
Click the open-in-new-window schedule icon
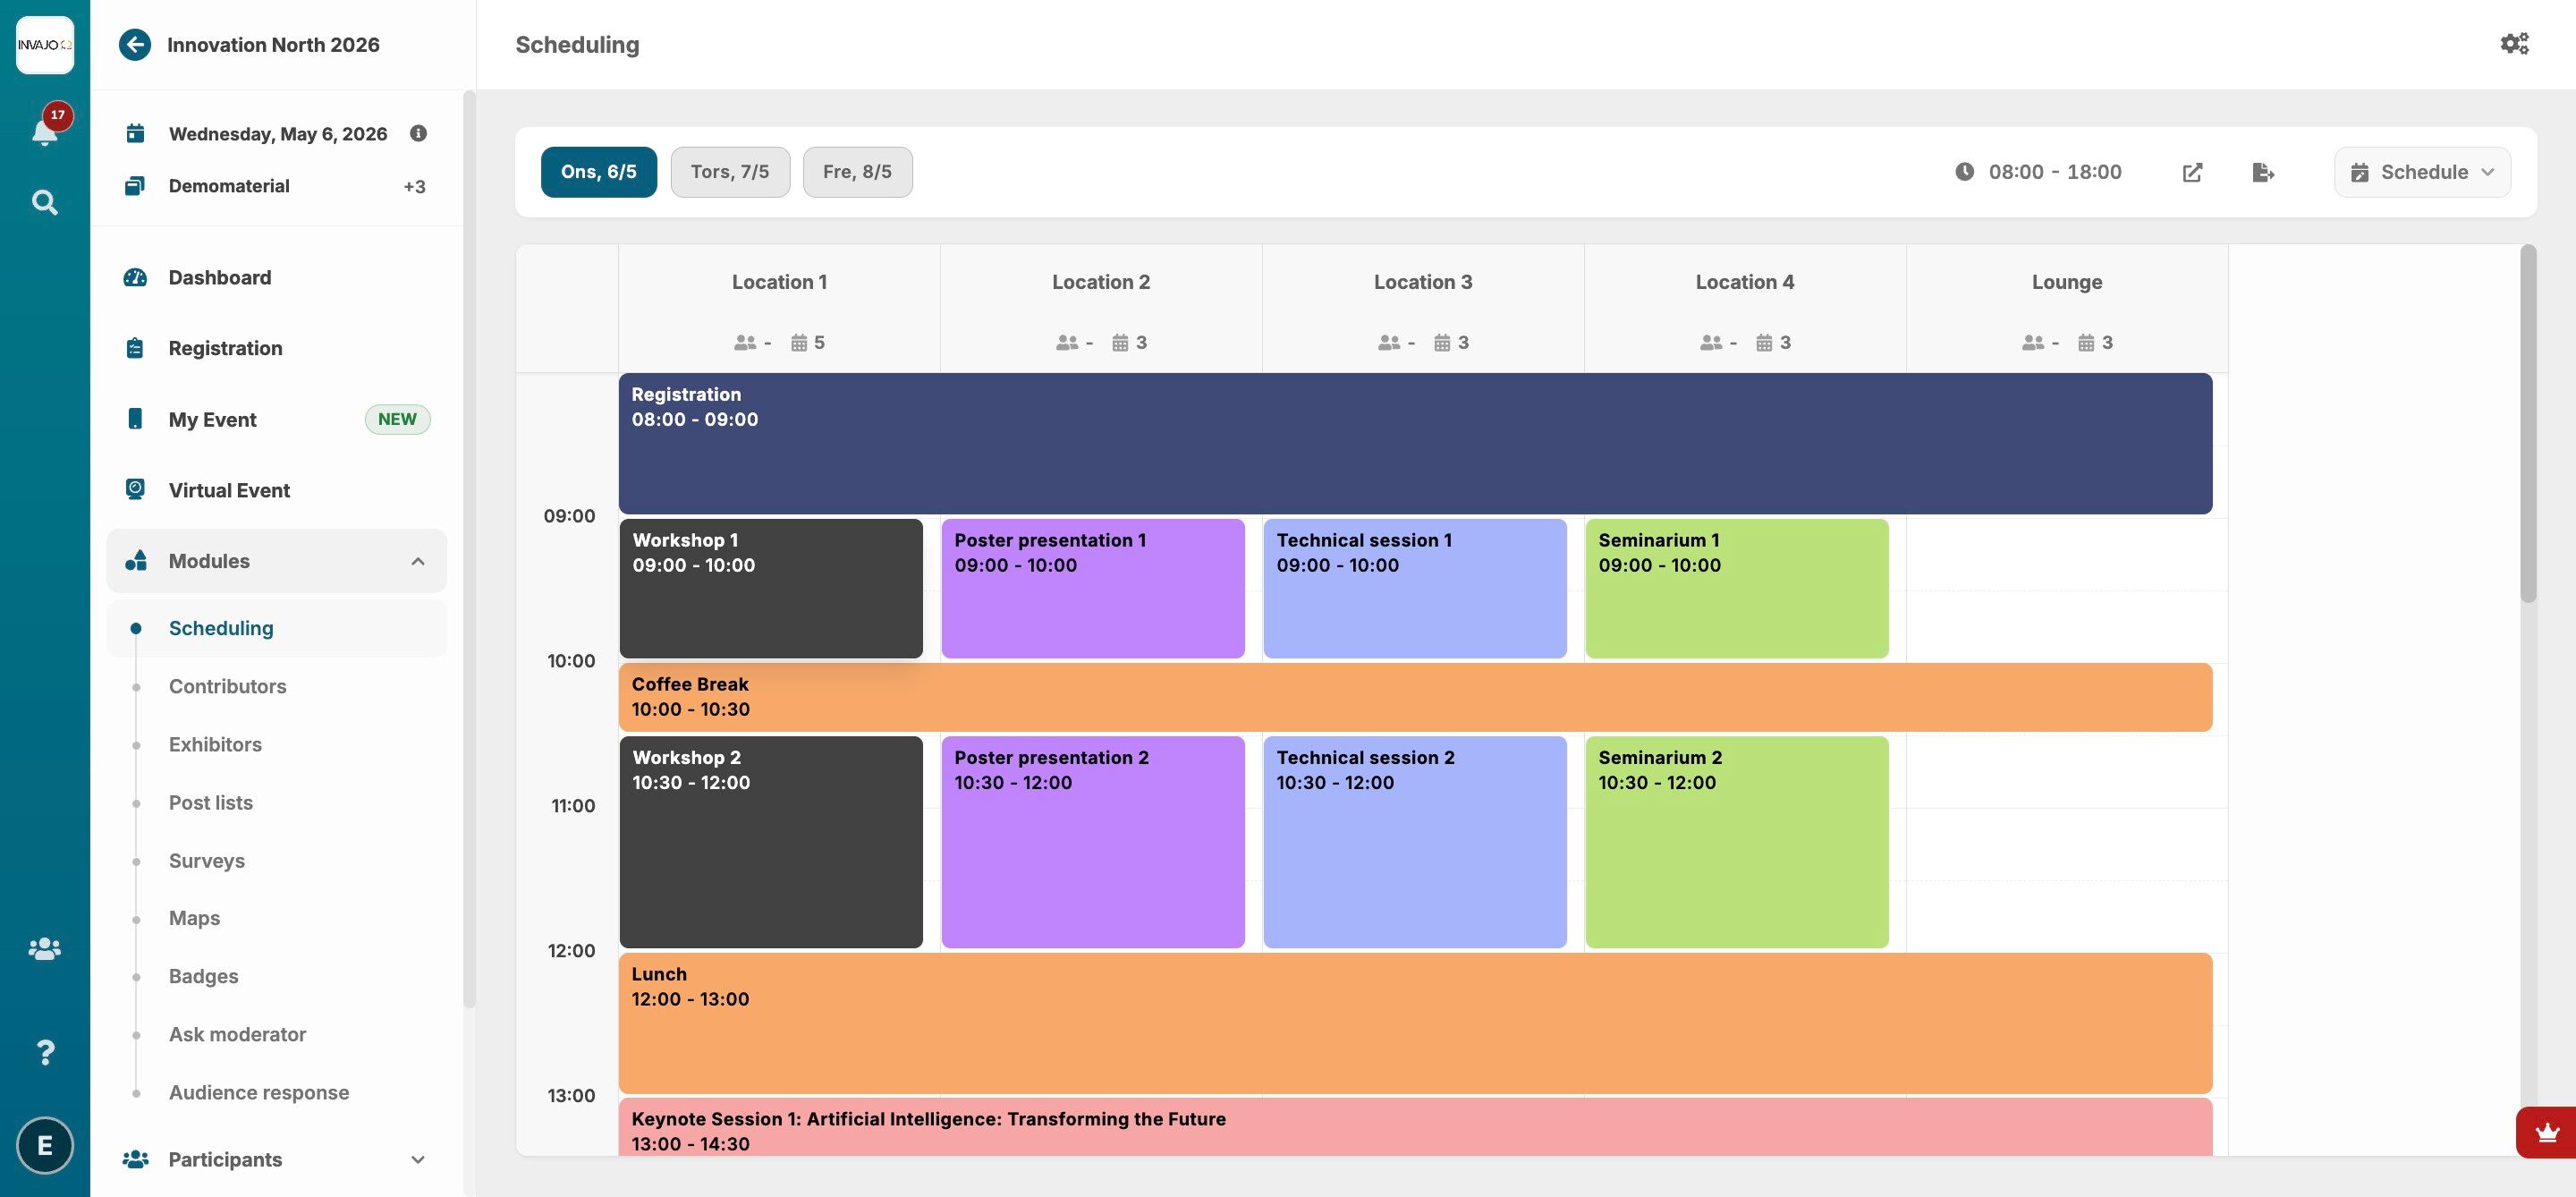(x=2192, y=172)
